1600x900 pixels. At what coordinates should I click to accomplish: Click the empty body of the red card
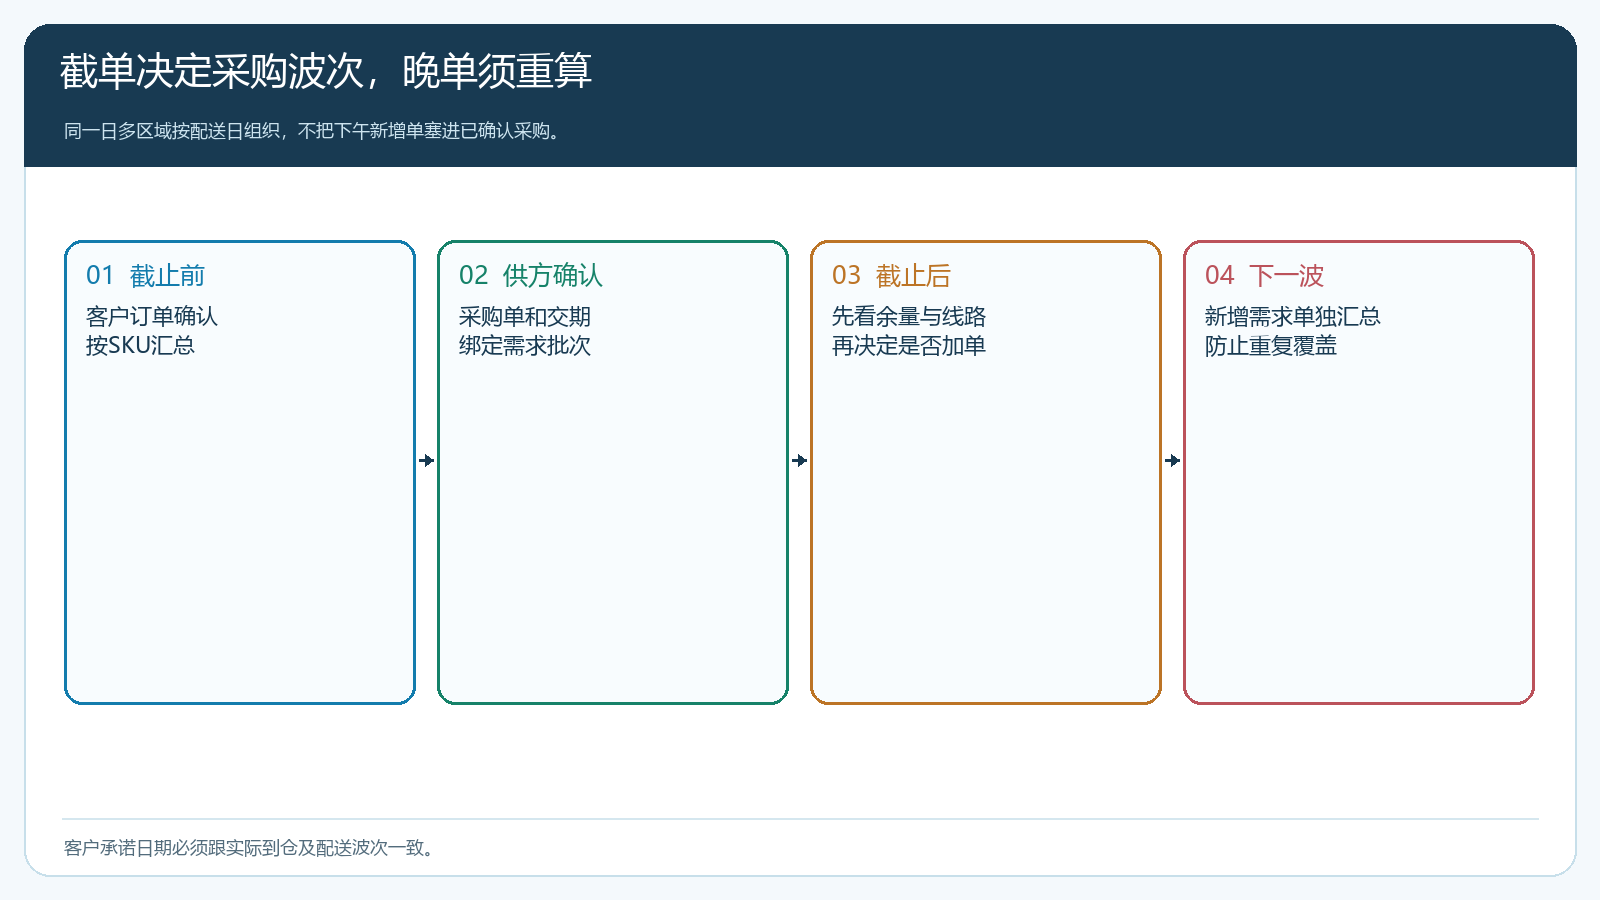1359,530
